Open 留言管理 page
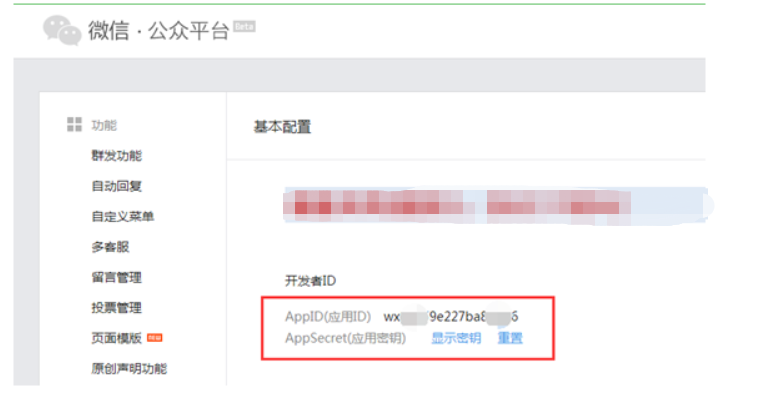The image size is (757, 414). [x=116, y=277]
